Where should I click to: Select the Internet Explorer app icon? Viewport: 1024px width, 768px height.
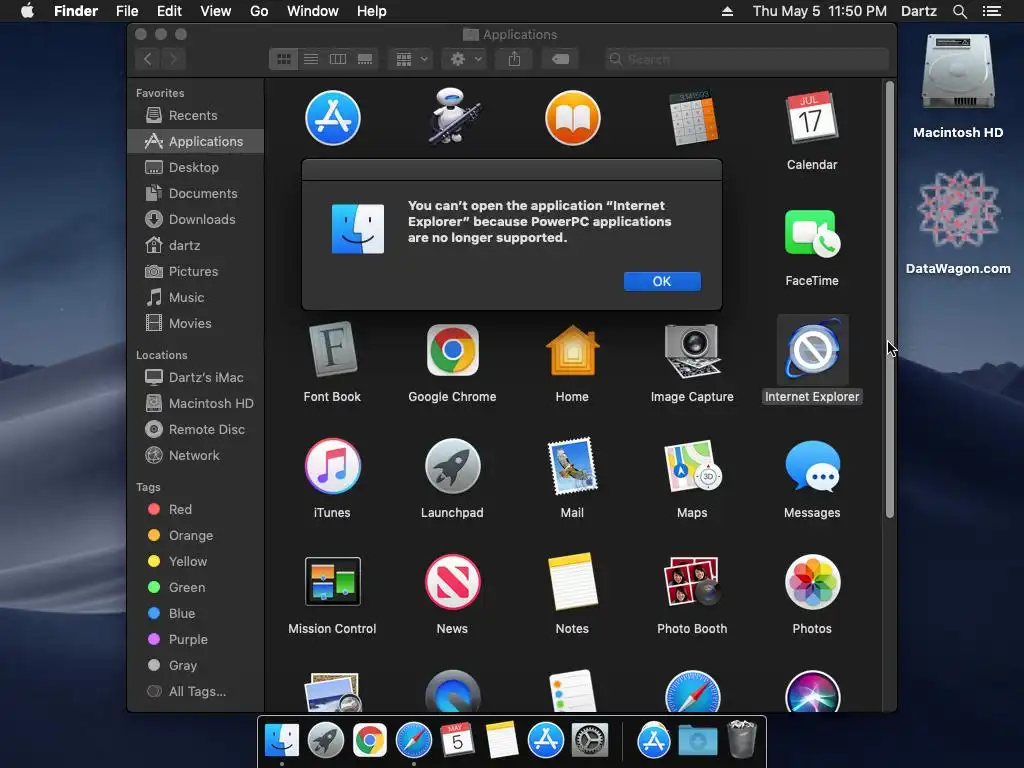tap(812, 350)
